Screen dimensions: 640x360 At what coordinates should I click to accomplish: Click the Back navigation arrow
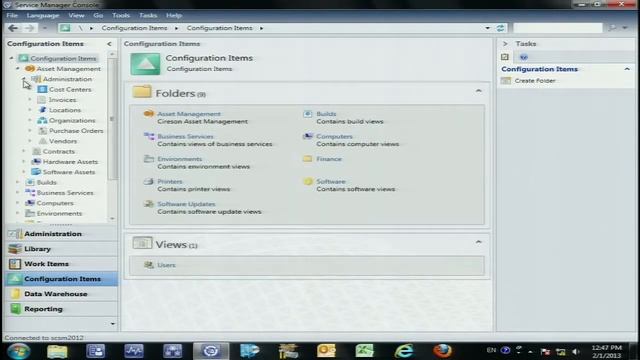tap(13, 28)
